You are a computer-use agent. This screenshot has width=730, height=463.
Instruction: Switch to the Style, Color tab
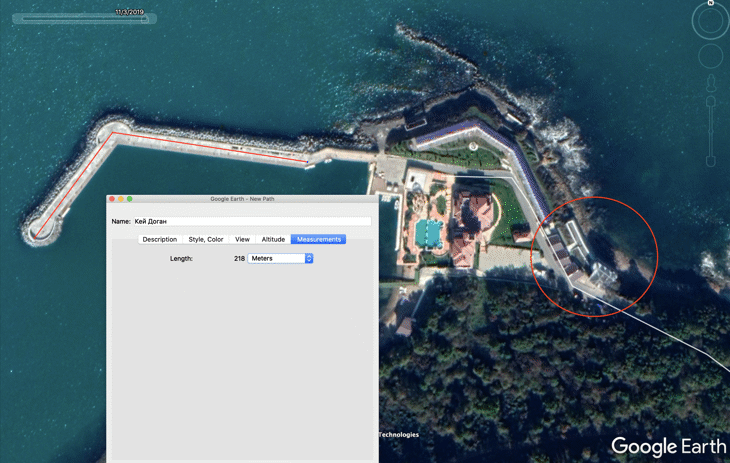tap(206, 239)
